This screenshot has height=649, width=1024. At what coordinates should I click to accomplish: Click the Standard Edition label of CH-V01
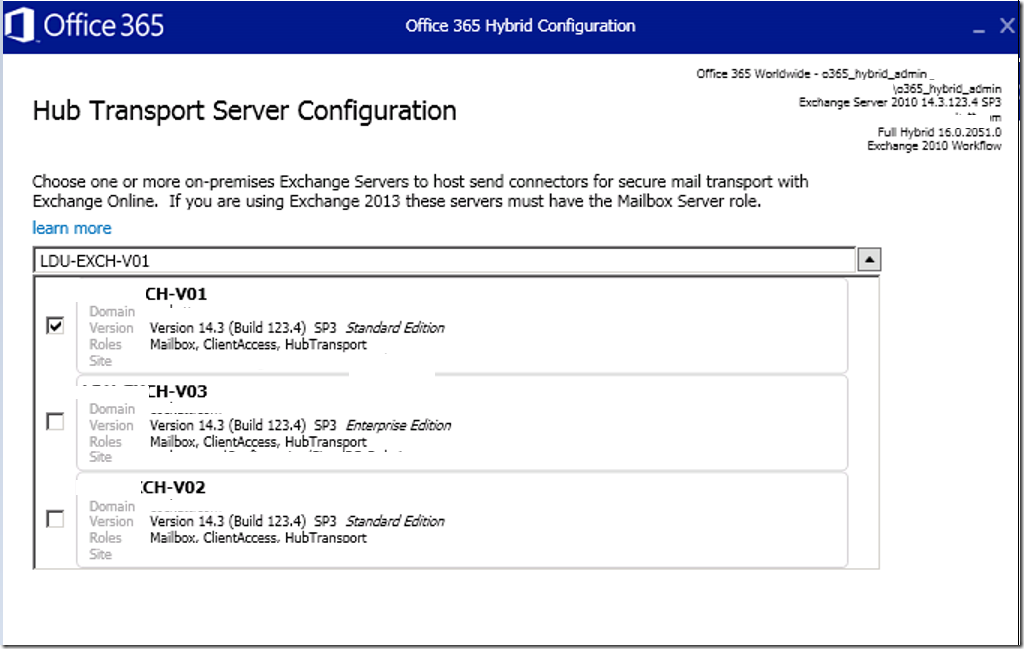pos(395,328)
